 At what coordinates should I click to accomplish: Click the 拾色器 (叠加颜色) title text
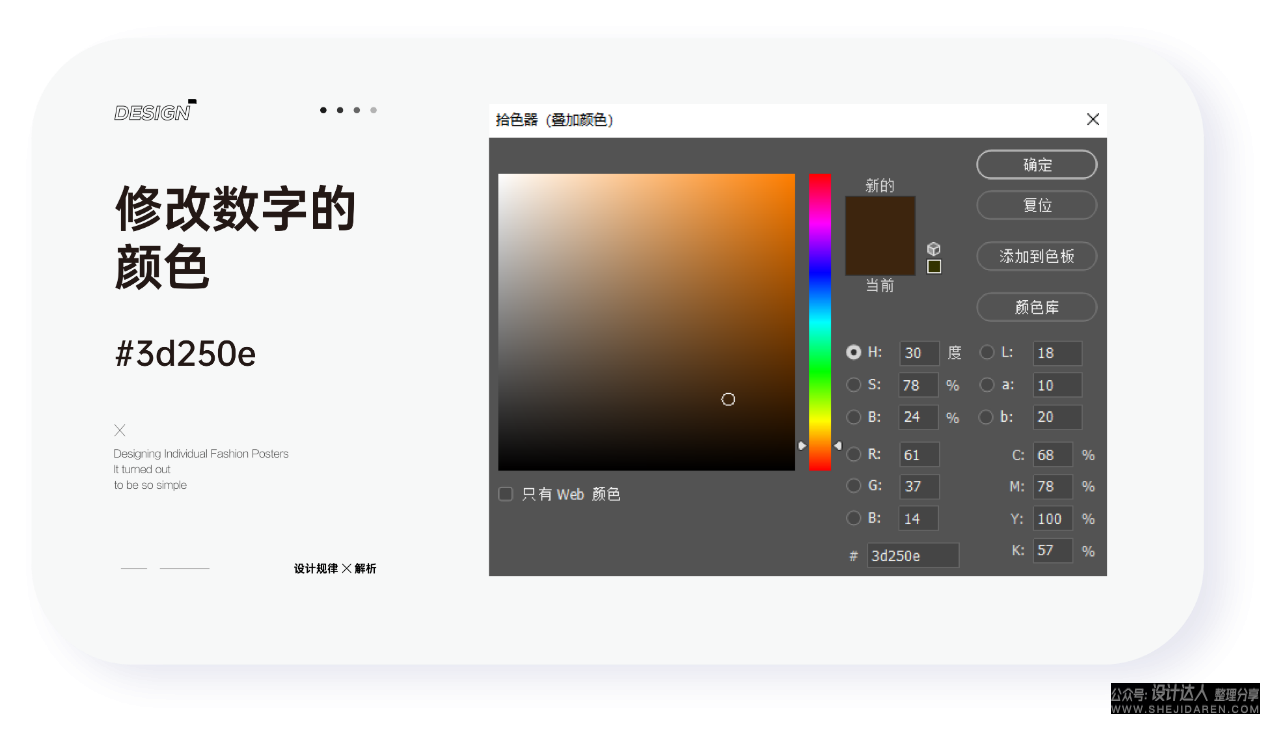[x=554, y=120]
